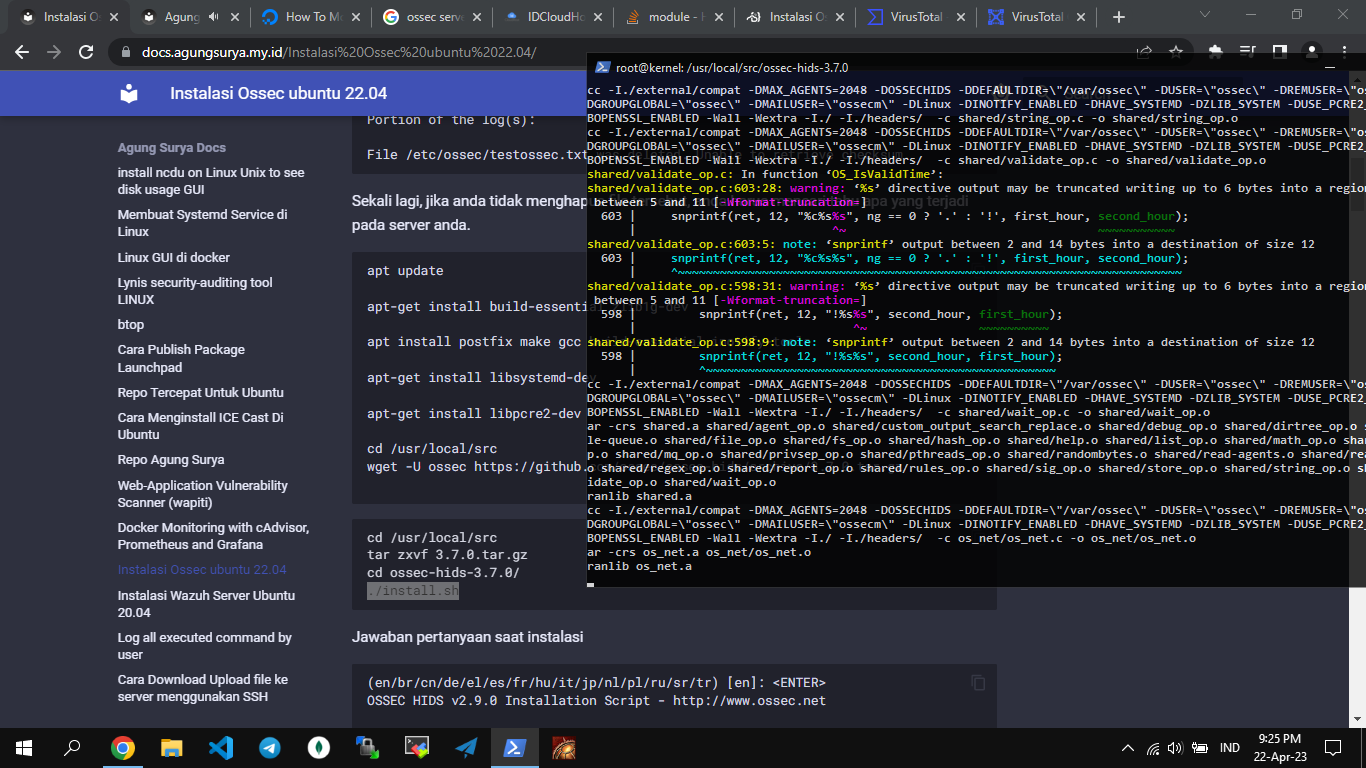Switch to the IDCloudHost tab
Image resolution: width=1366 pixels, height=768 pixels.
(552, 17)
